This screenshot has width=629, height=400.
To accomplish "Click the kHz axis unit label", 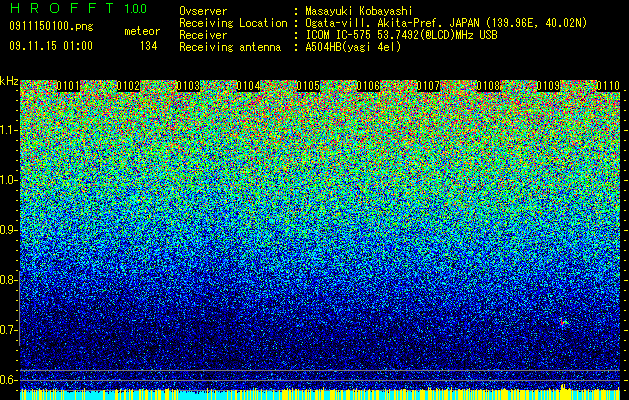I will click(9, 81).
